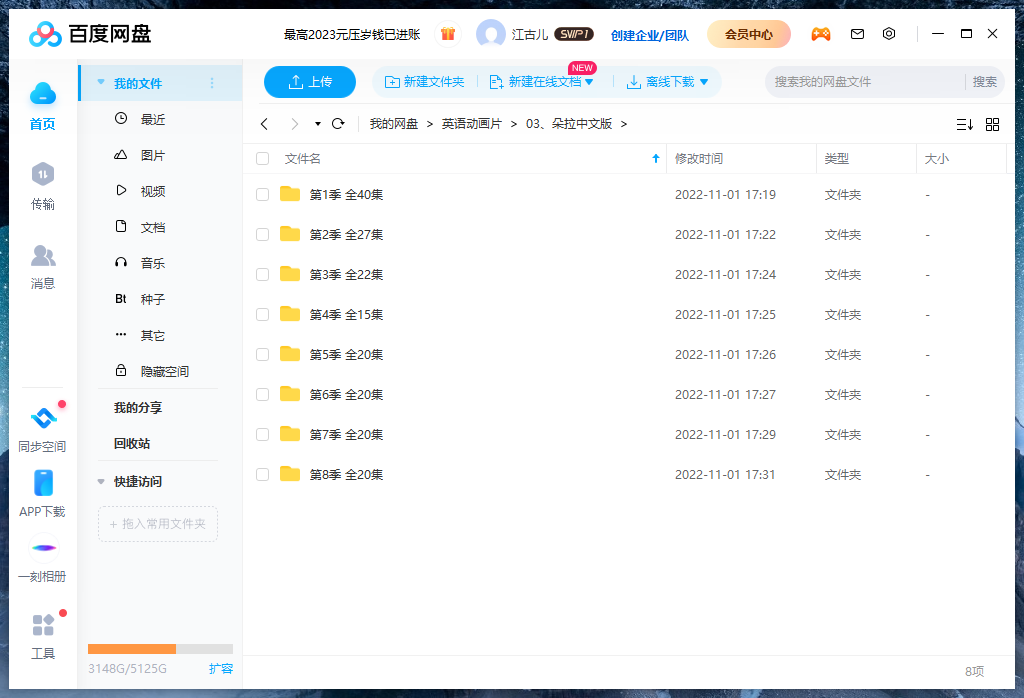Check the select-all checkbox in header
Screen dimensions: 1024x698
(262, 158)
